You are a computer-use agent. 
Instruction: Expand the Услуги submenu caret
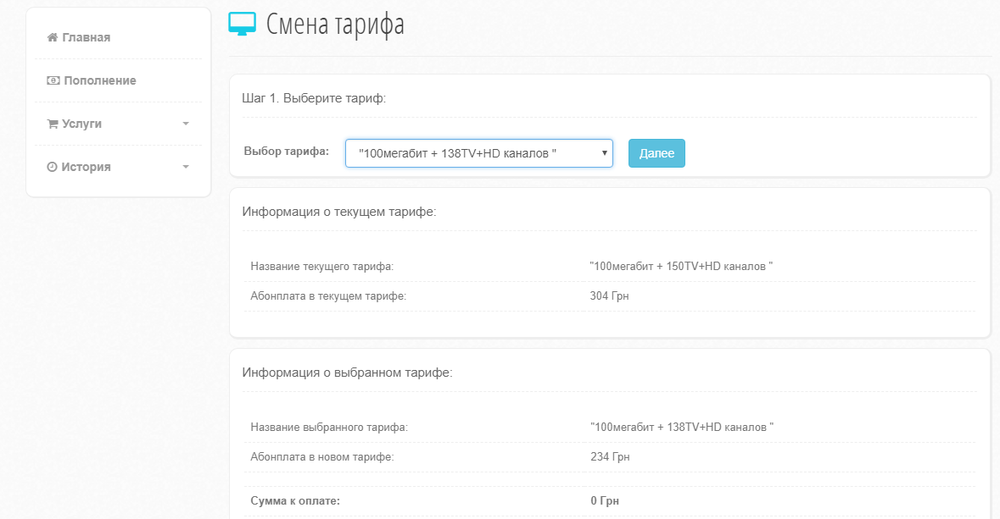186,124
